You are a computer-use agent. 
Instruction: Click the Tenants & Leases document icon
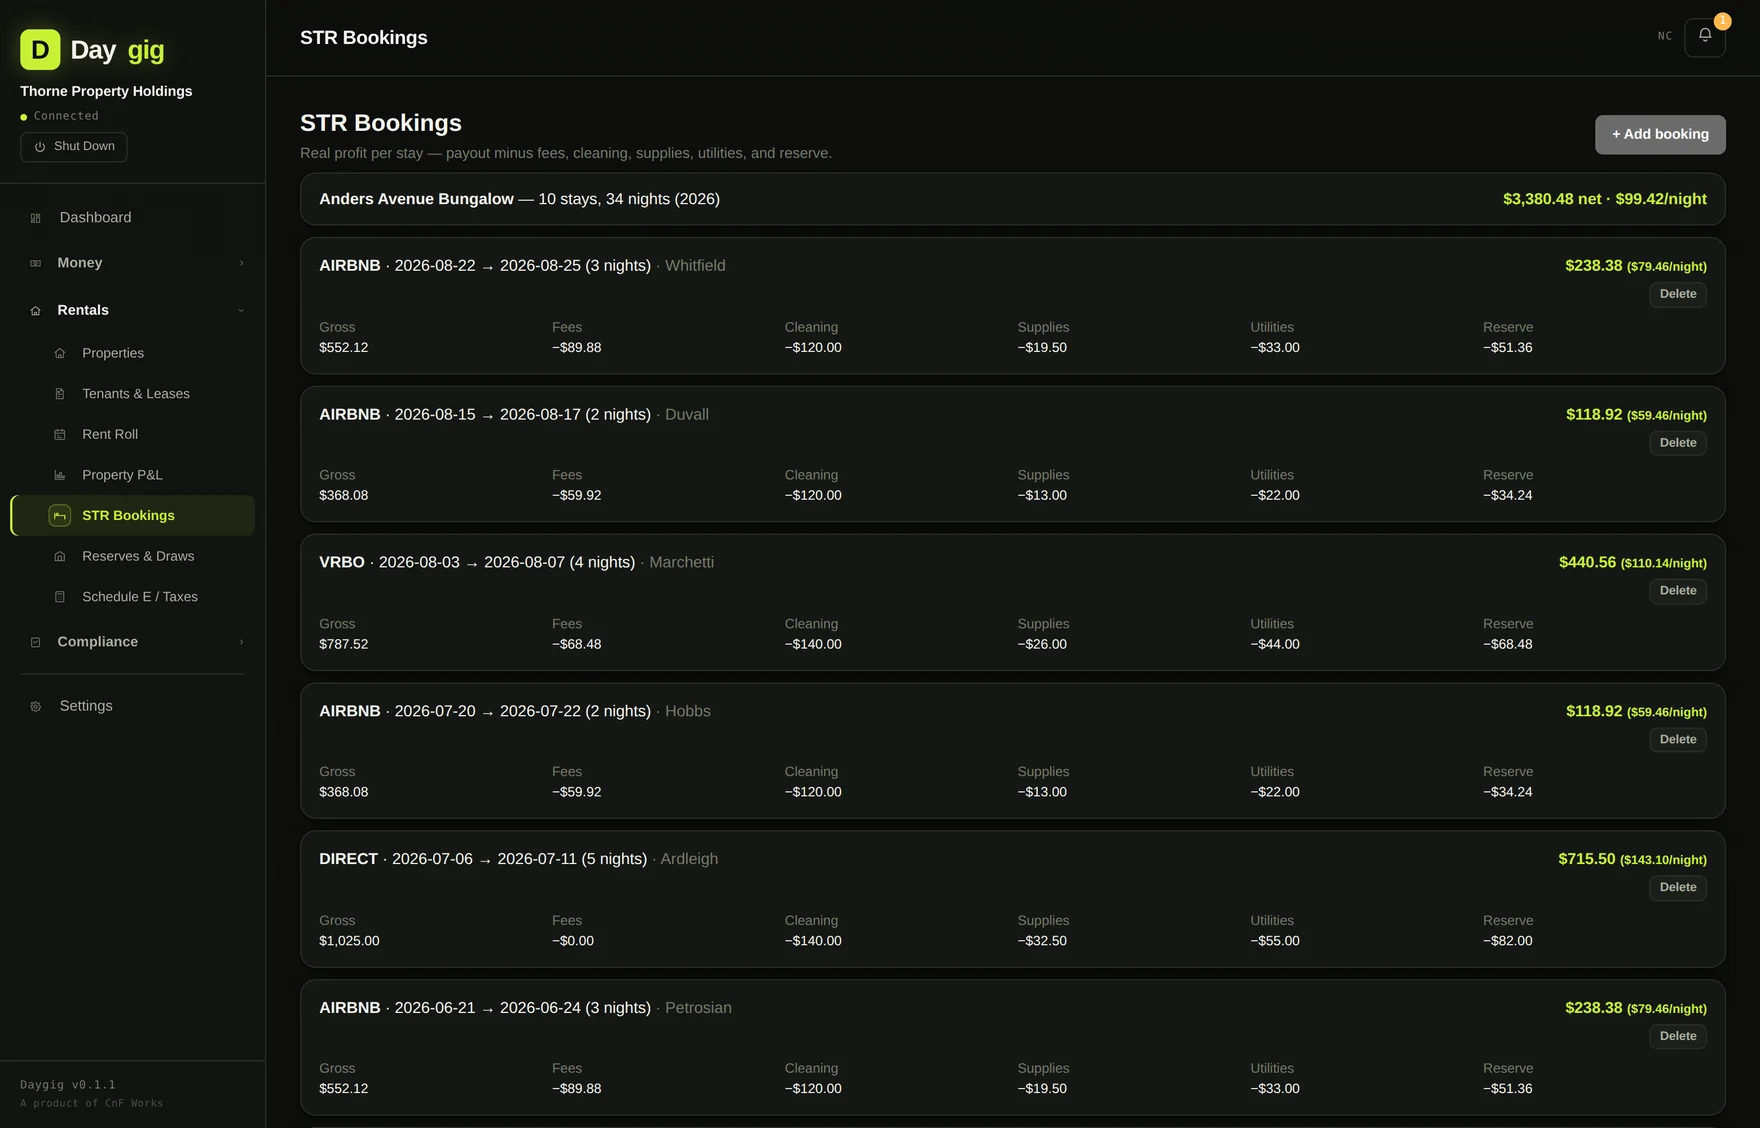60,394
